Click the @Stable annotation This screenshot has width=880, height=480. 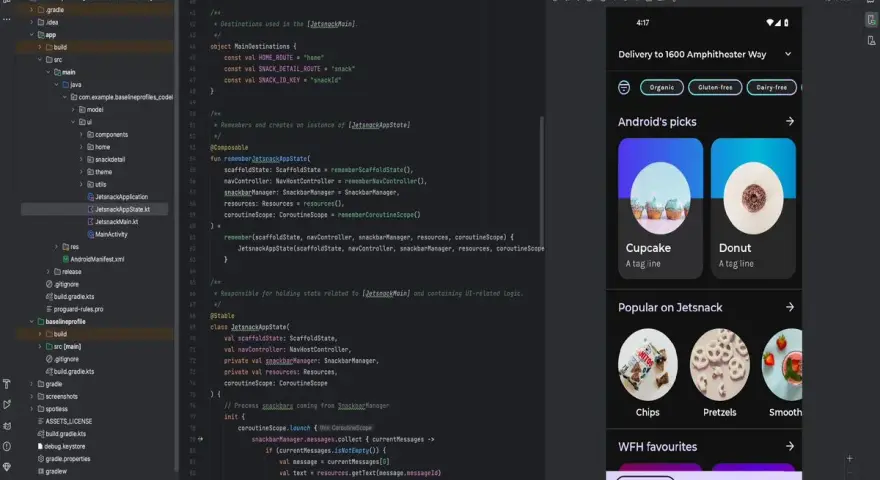coord(222,316)
